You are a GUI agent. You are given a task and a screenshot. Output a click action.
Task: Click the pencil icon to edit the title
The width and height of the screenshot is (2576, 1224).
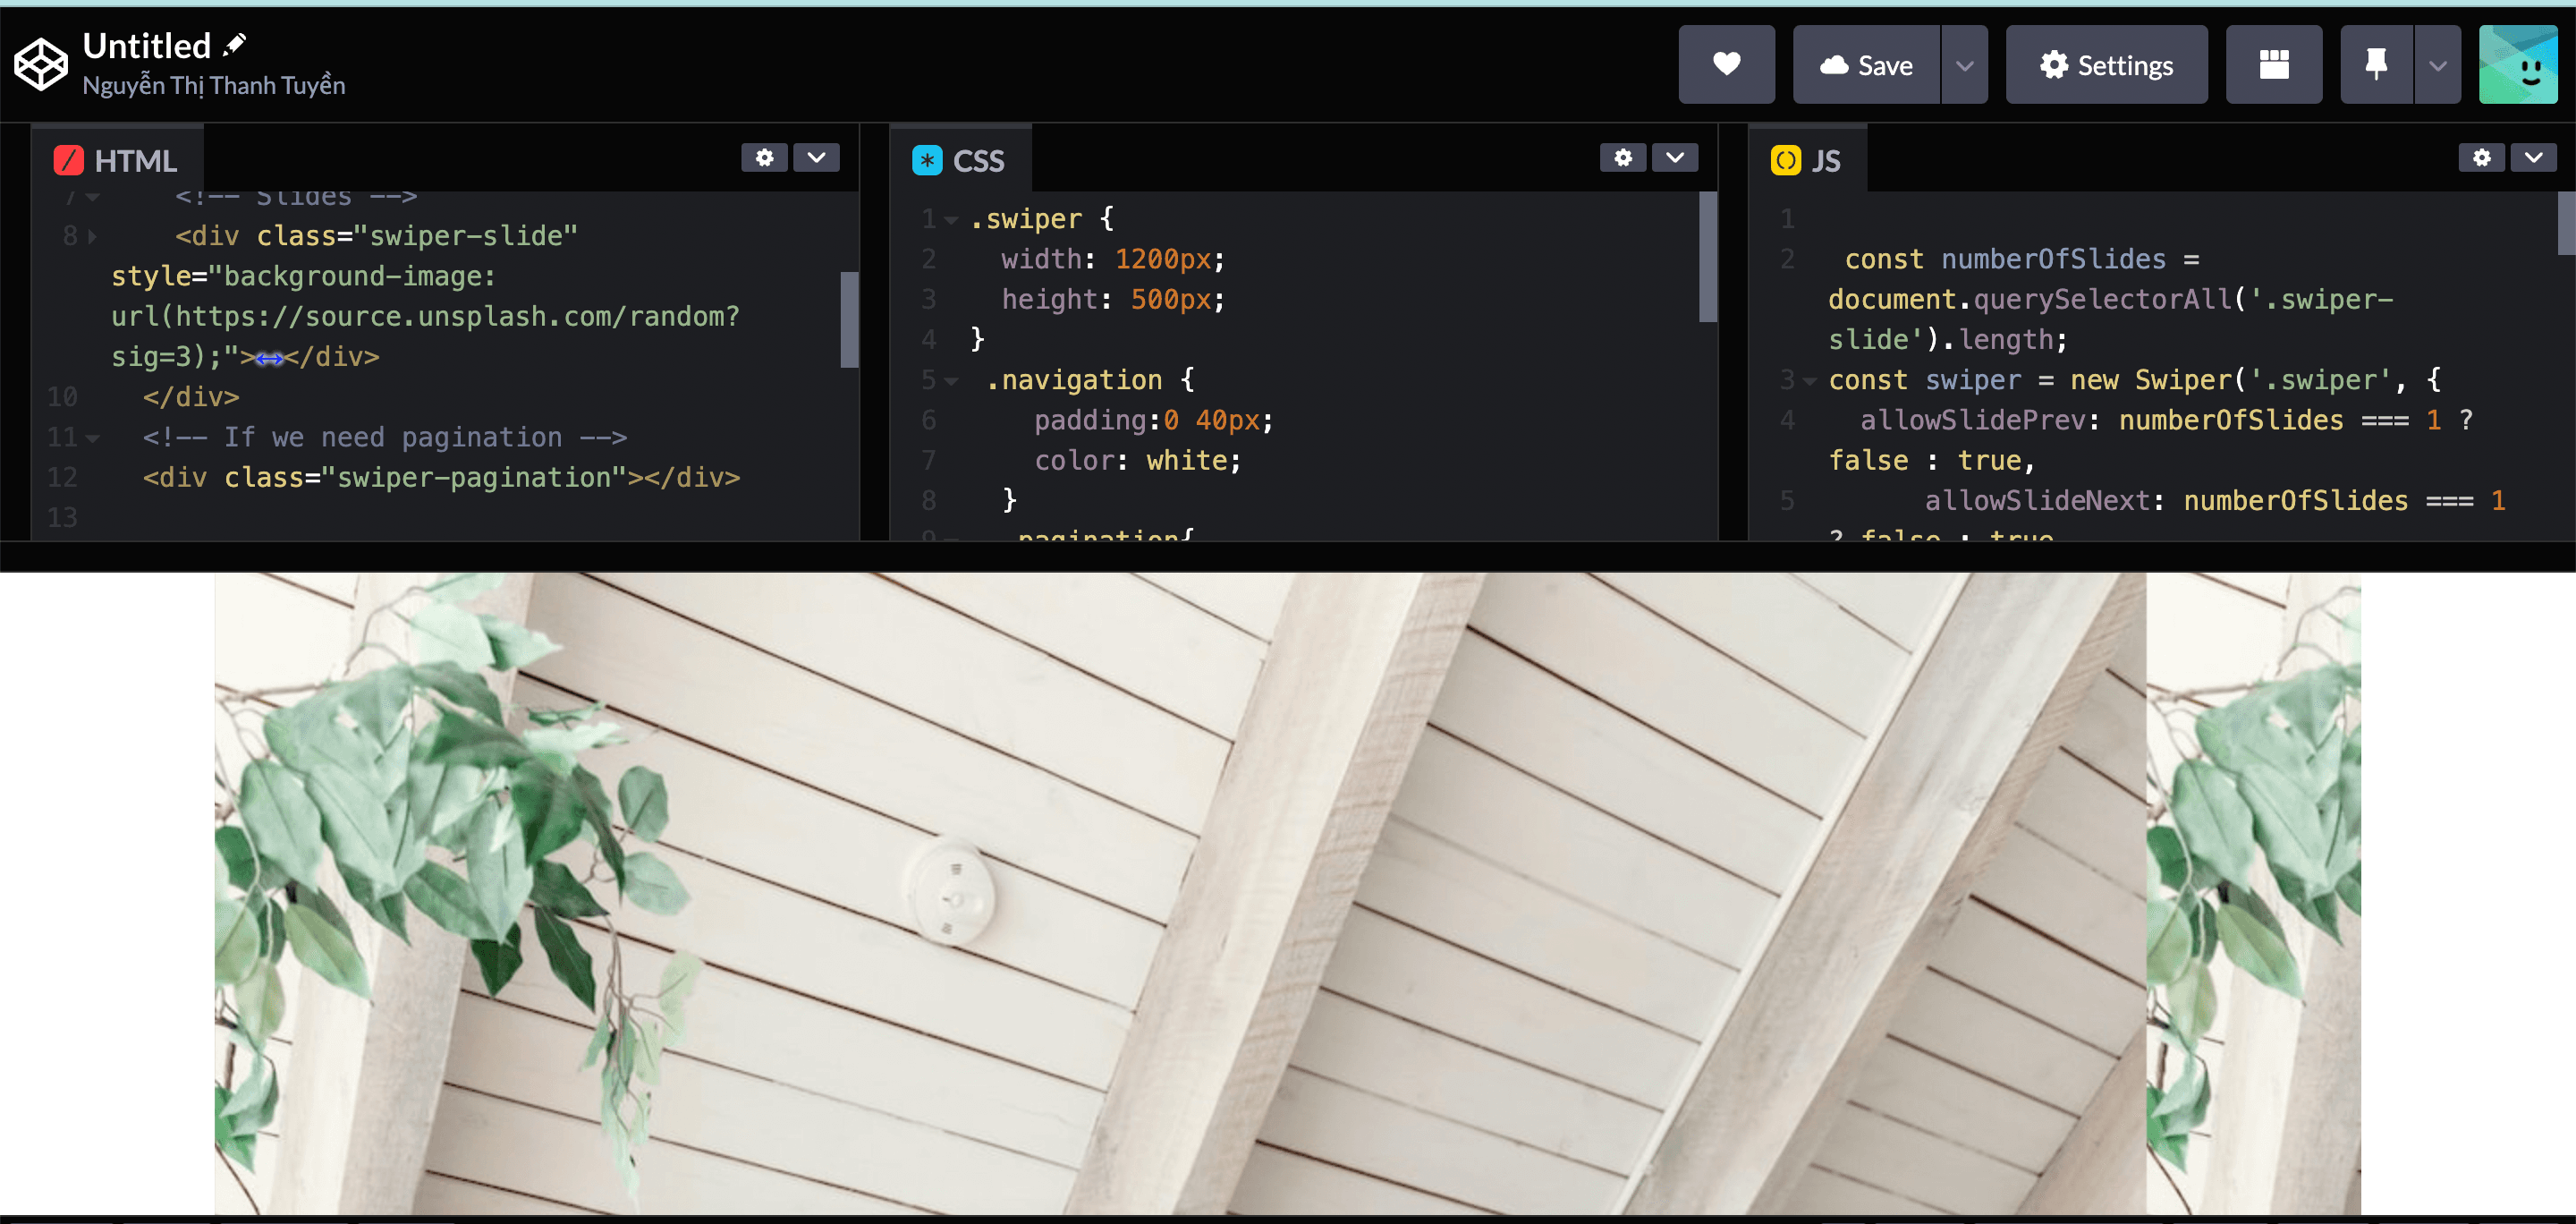point(235,44)
